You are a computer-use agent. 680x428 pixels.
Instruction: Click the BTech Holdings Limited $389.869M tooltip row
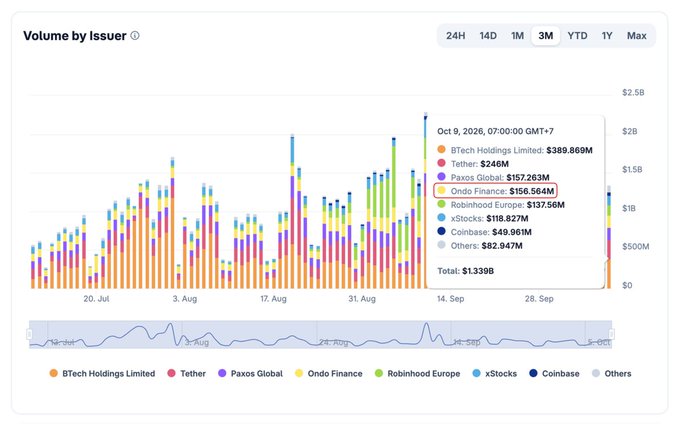pyautogui.click(x=515, y=150)
